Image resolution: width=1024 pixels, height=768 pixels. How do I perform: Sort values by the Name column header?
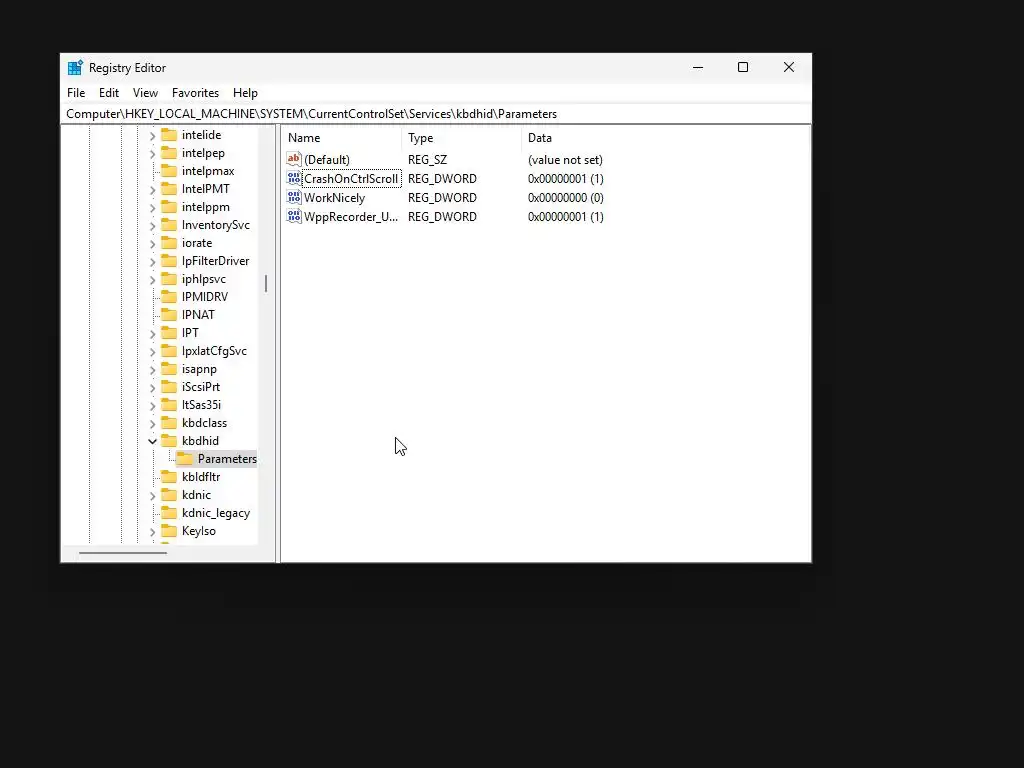pyautogui.click(x=342, y=138)
